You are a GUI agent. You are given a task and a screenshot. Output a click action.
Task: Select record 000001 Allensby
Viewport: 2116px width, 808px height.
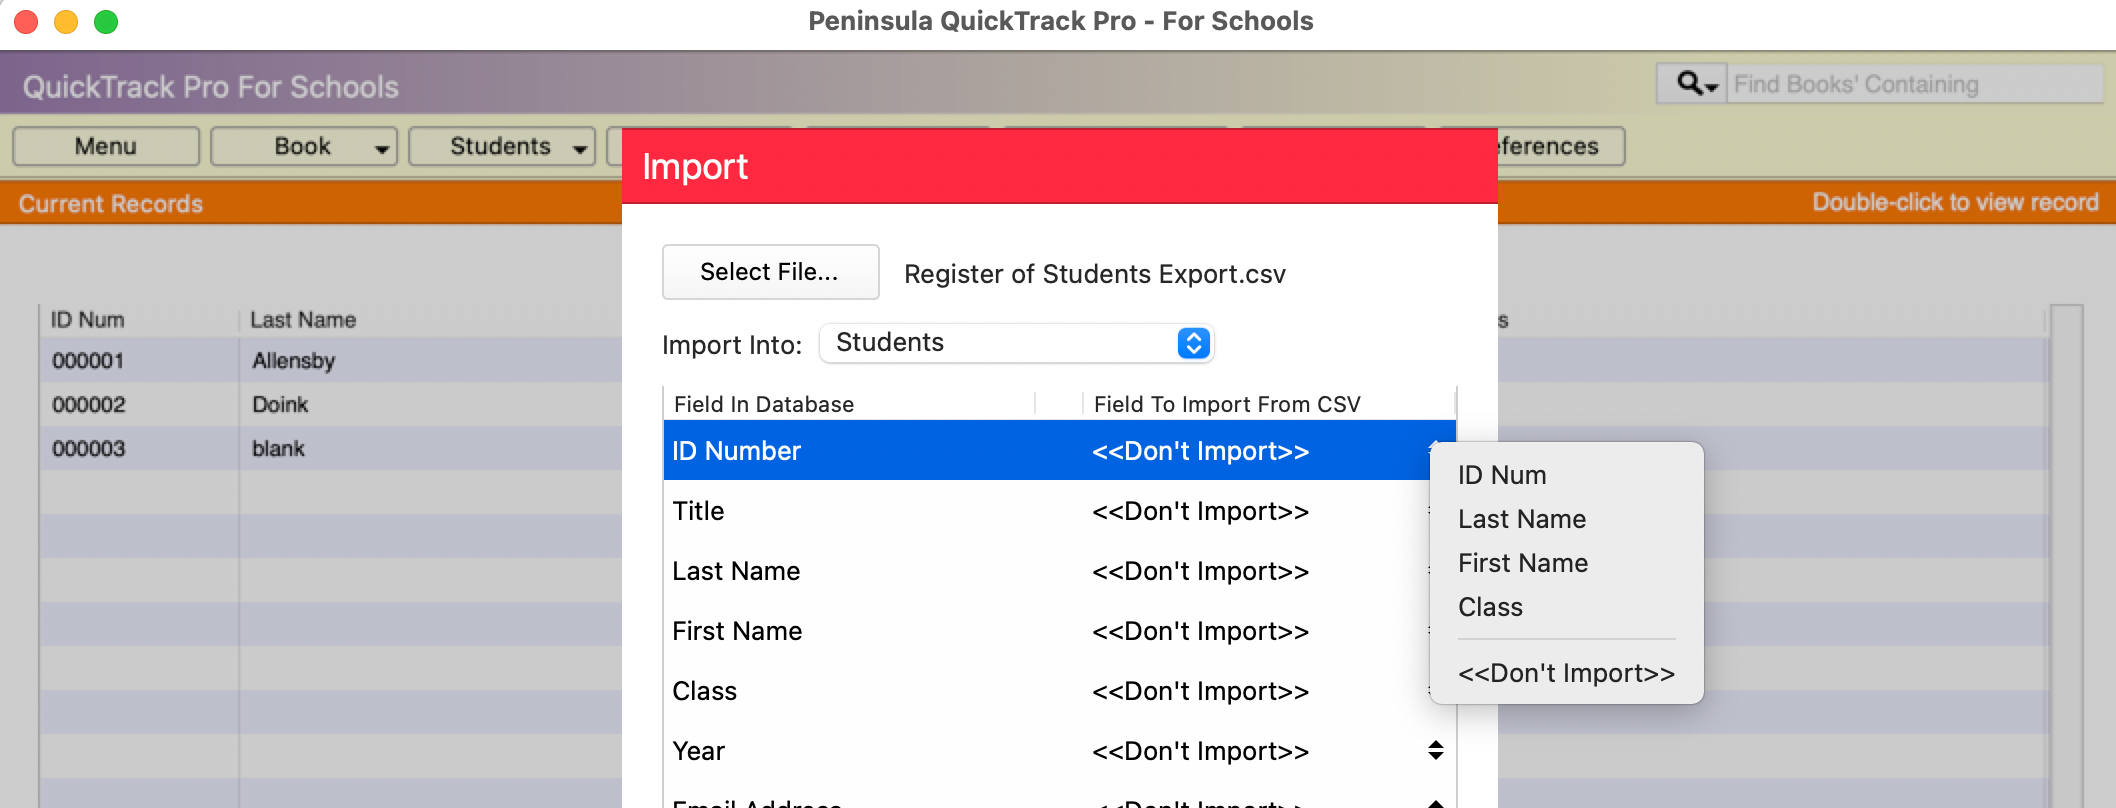click(x=330, y=360)
